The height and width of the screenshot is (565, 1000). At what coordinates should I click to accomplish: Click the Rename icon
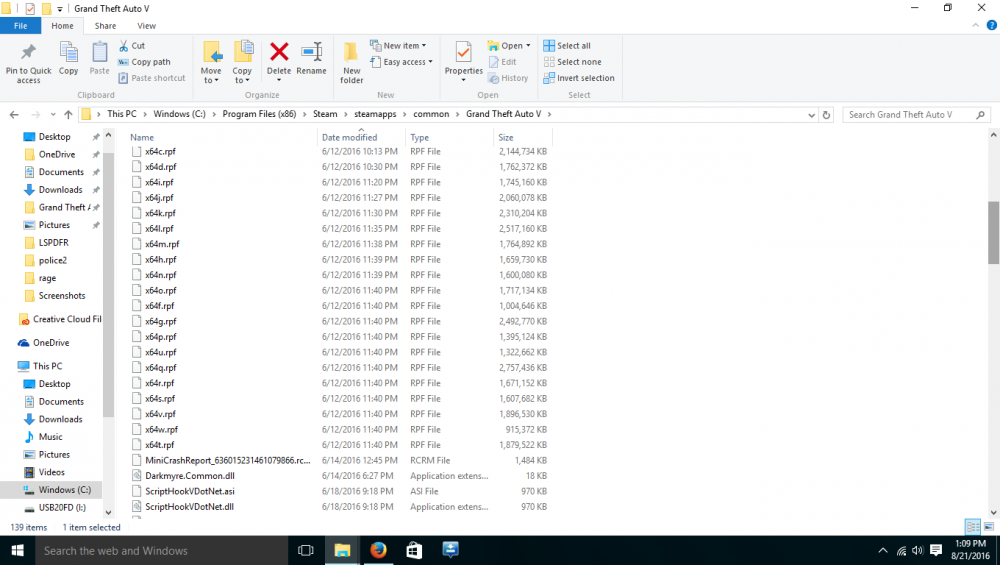pos(311,52)
